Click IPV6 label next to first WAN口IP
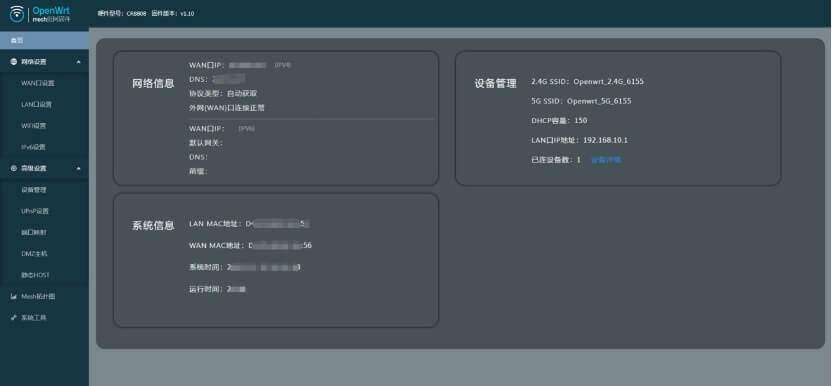 pos(283,65)
